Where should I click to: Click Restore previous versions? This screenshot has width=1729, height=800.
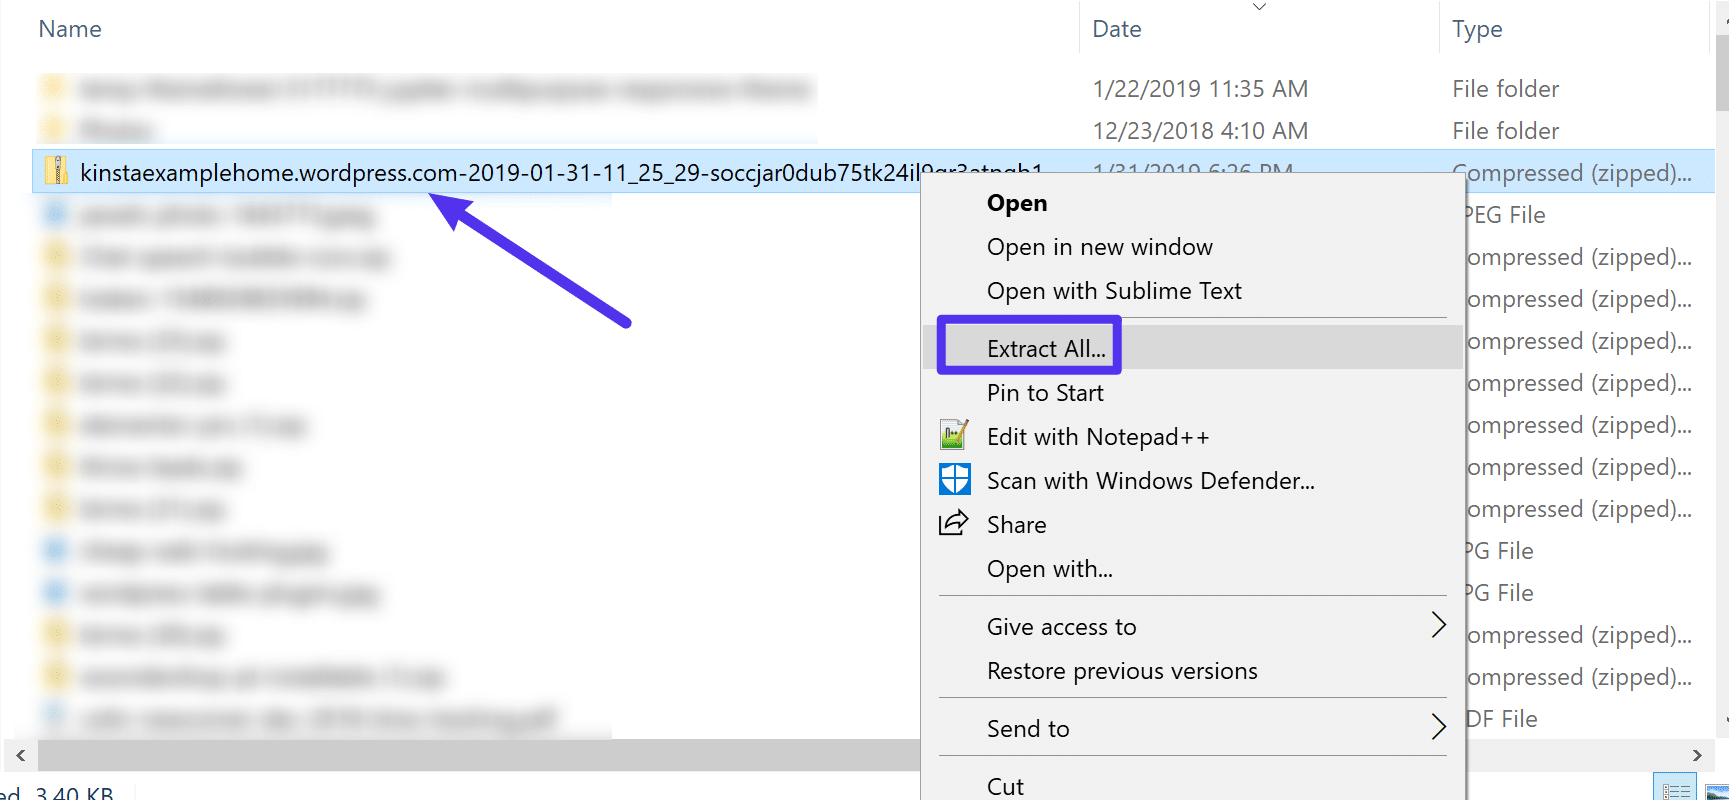pyautogui.click(x=1122, y=670)
